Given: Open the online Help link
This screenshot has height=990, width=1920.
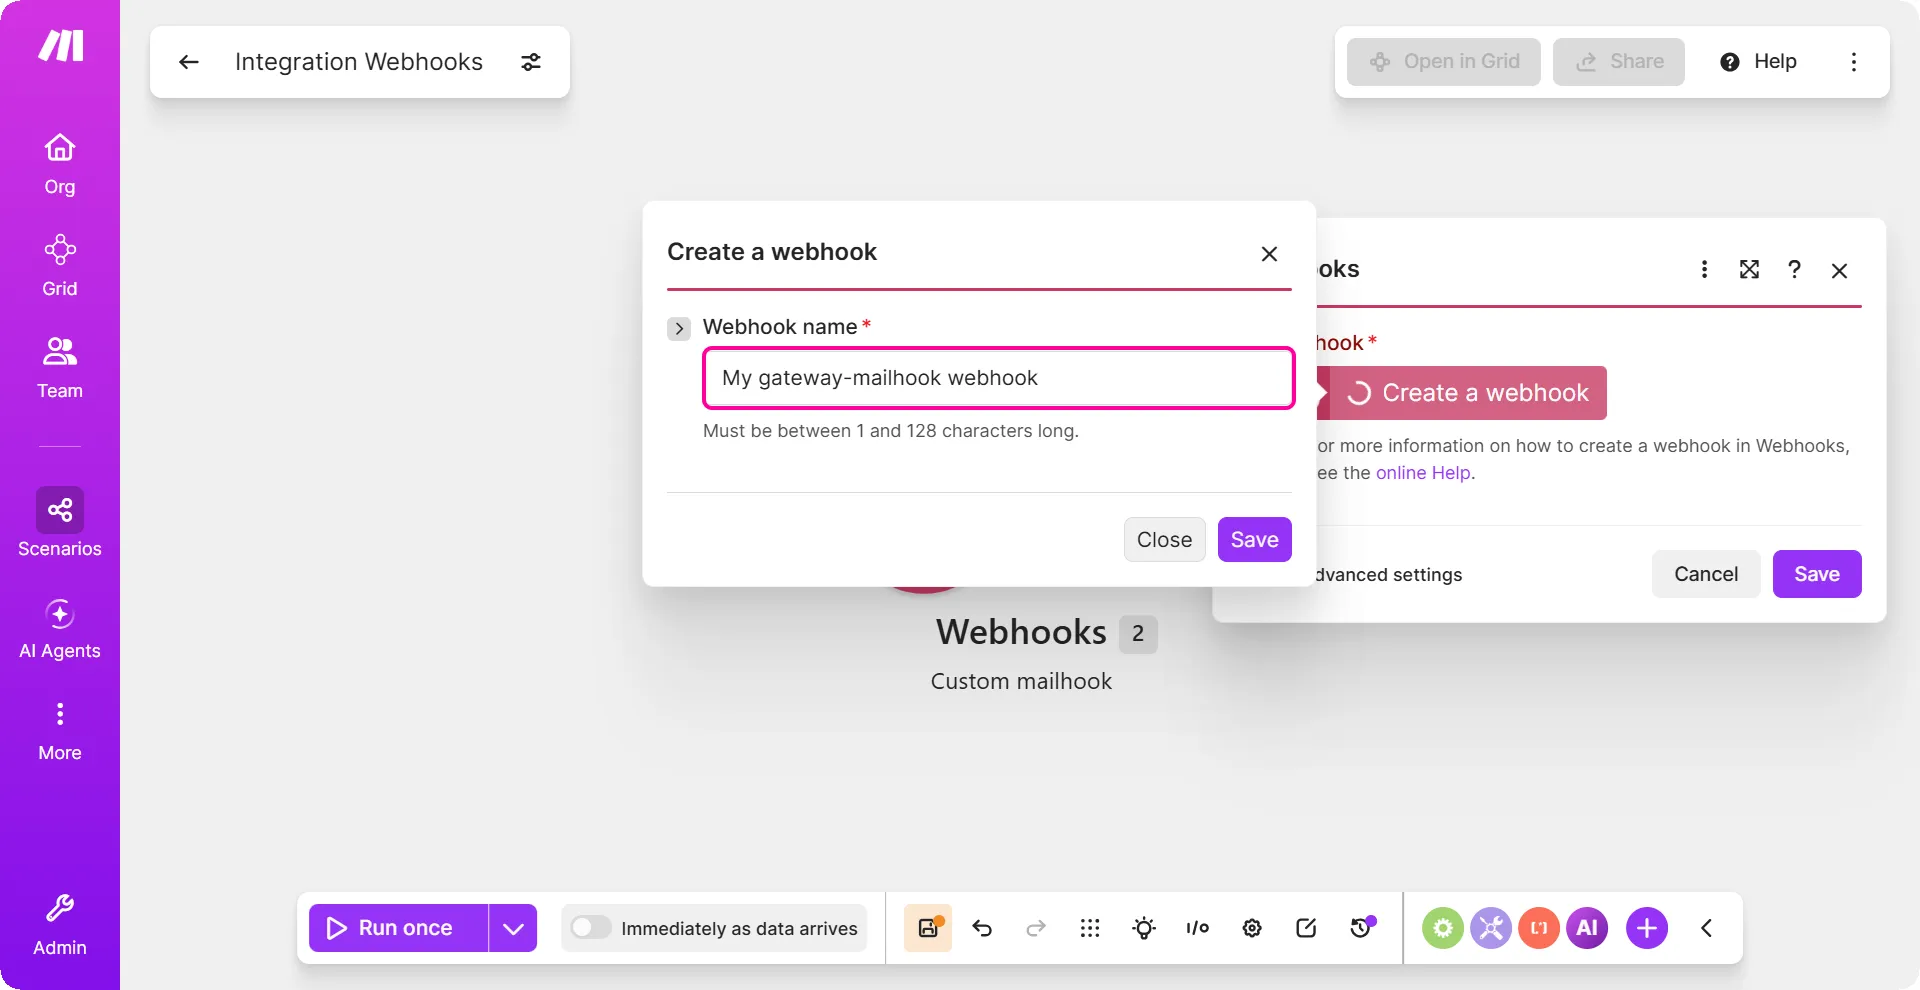Looking at the screenshot, I should coord(1423,473).
